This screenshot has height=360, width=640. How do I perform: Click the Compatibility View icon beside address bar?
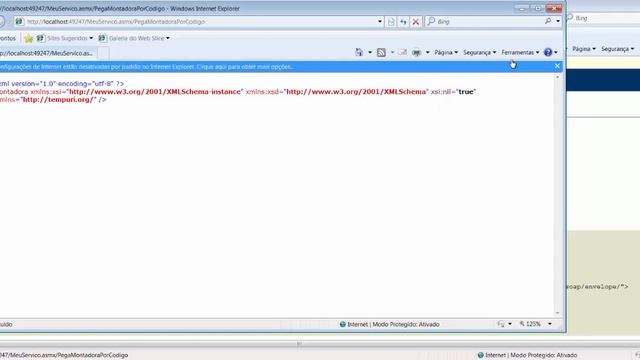[x=391, y=22]
